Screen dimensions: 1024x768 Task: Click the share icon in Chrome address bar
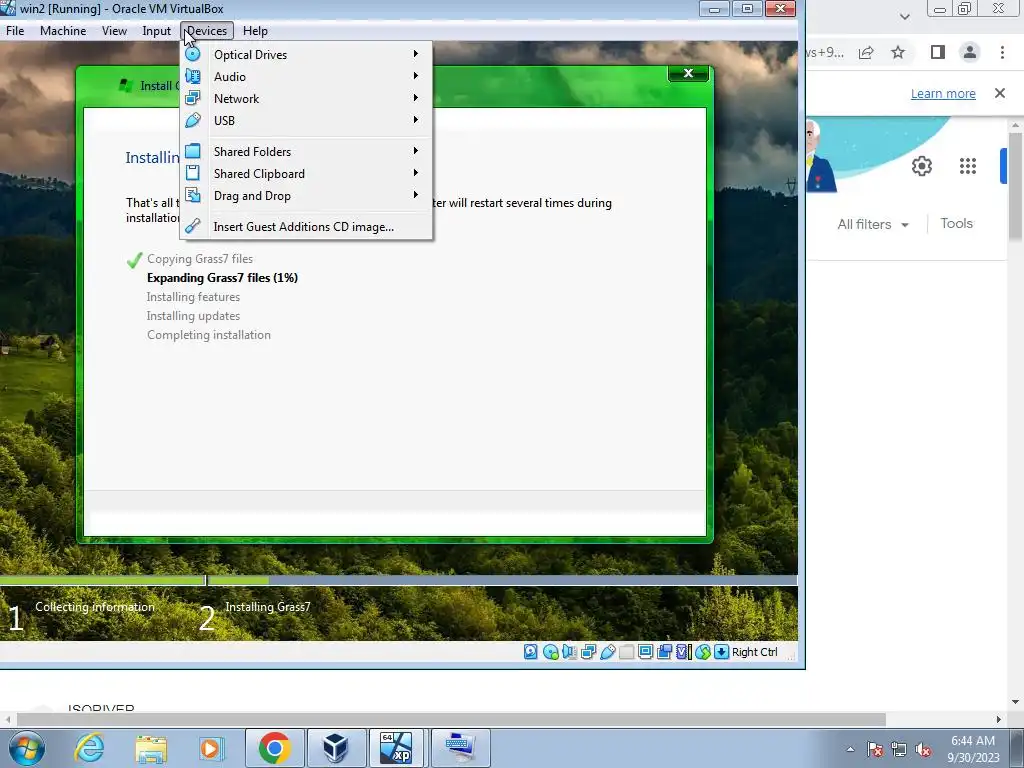[x=866, y=52]
